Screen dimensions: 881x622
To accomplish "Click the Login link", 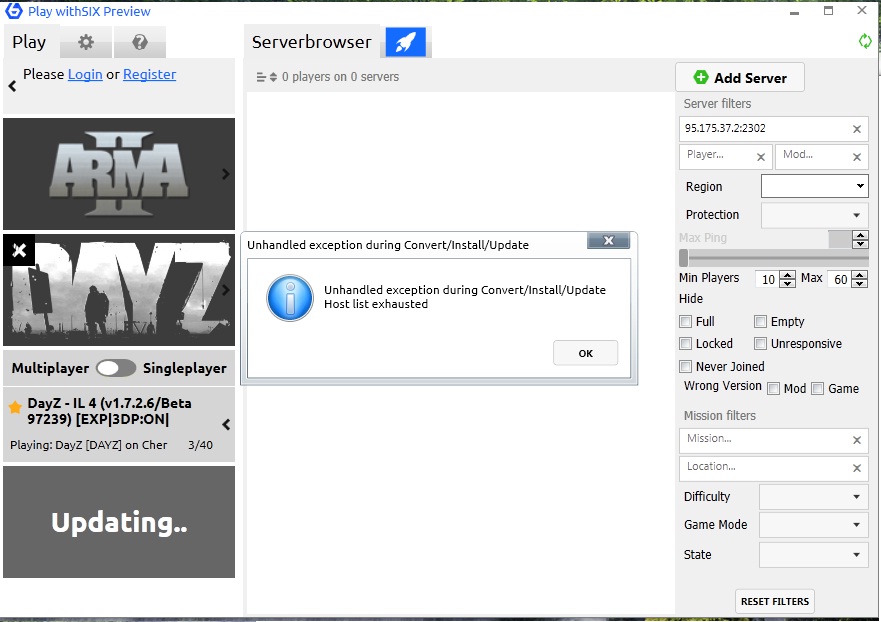I will click(x=85, y=74).
